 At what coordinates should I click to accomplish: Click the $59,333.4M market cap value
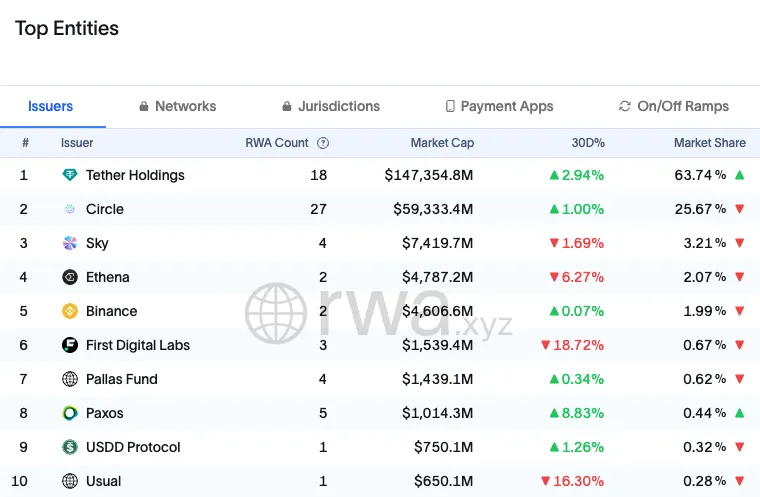point(433,209)
